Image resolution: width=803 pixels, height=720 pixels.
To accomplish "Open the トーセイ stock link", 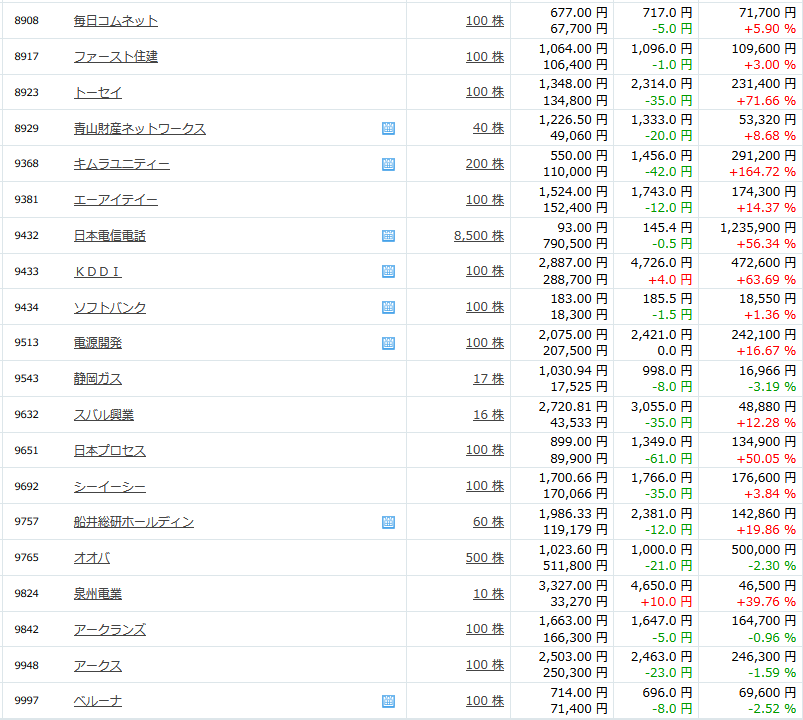I will tap(98, 92).
